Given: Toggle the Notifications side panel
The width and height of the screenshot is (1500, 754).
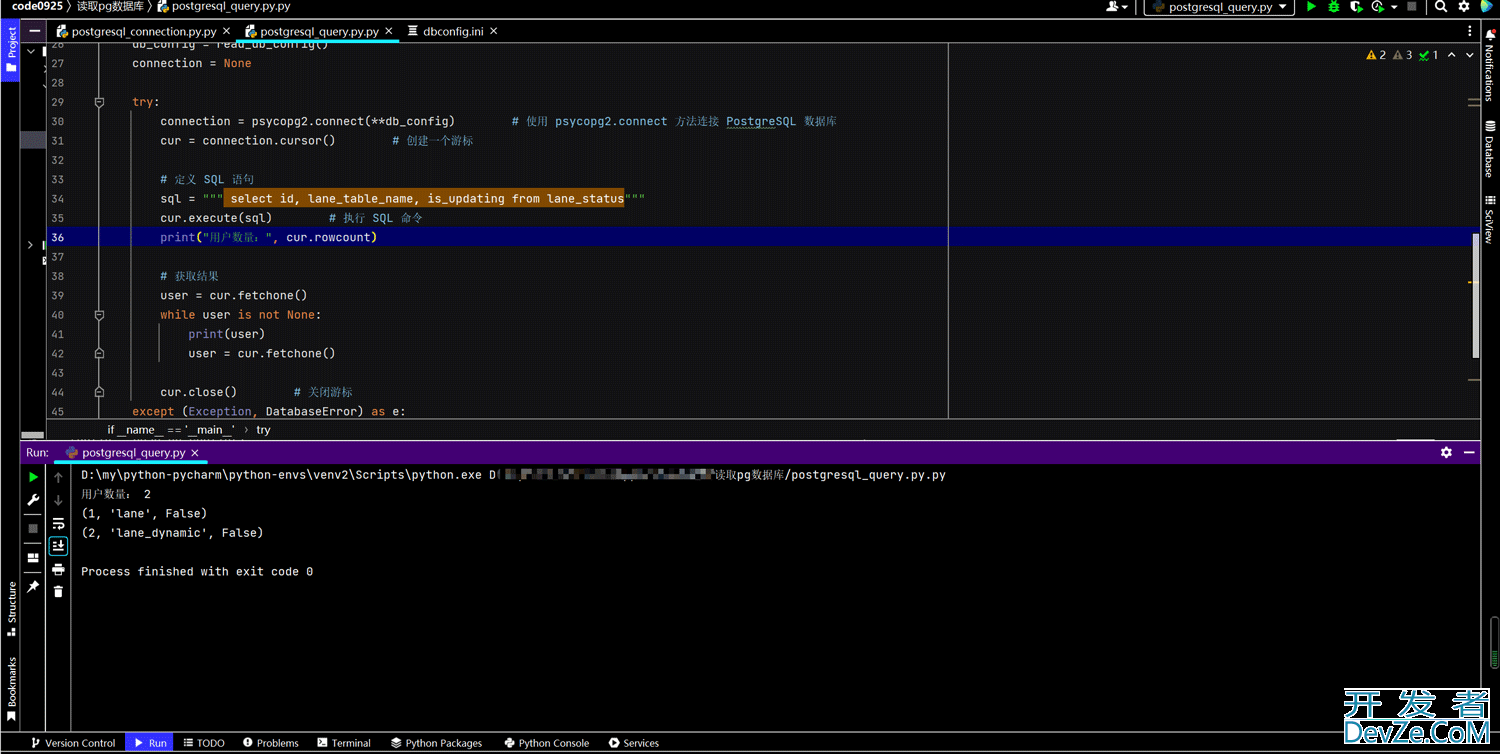Looking at the screenshot, I should [x=1489, y=66].
